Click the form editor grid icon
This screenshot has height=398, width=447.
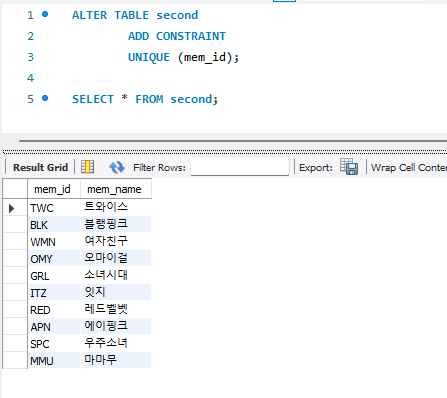[87, 167]
